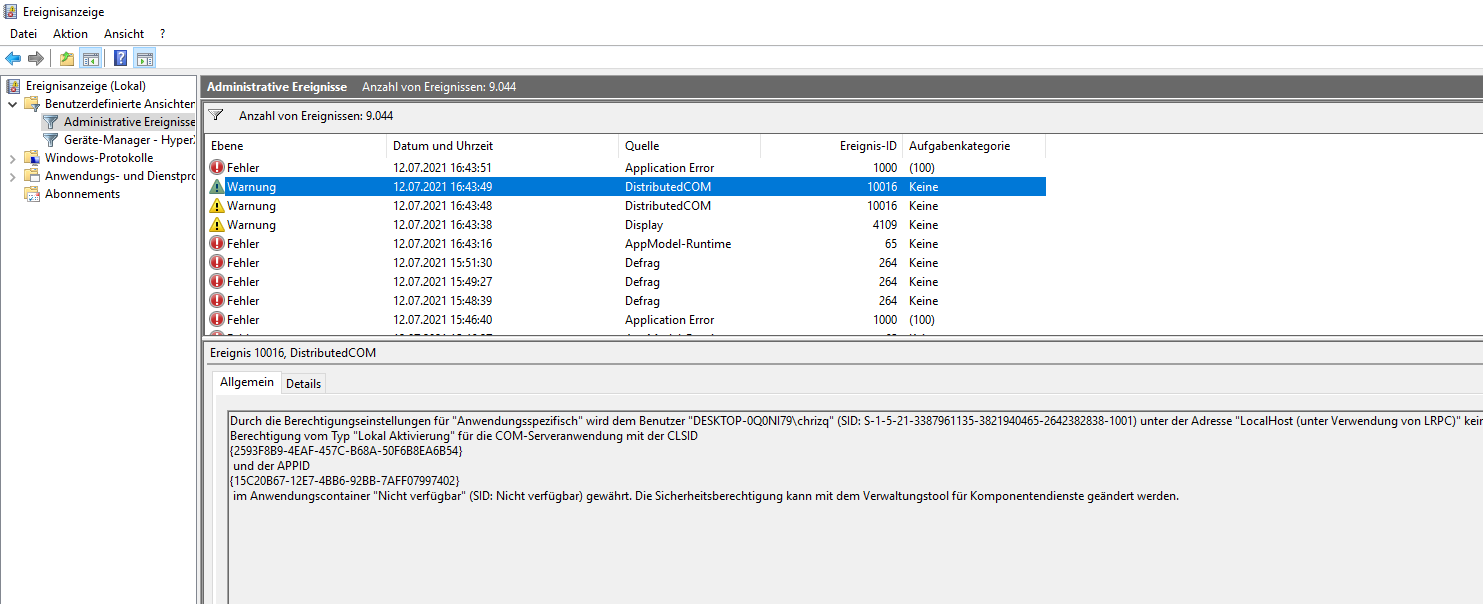1483x604 pixels.
Task: Click warning icon of the Display event row
Action: (217, 225)
